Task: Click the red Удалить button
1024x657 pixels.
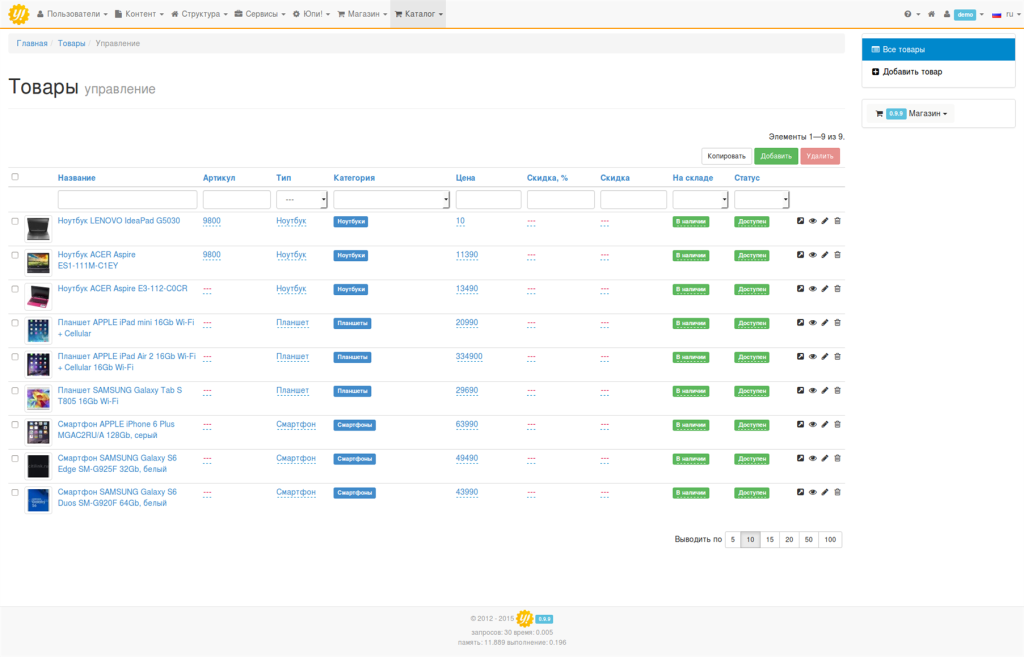Action: [x=820, y=156]
